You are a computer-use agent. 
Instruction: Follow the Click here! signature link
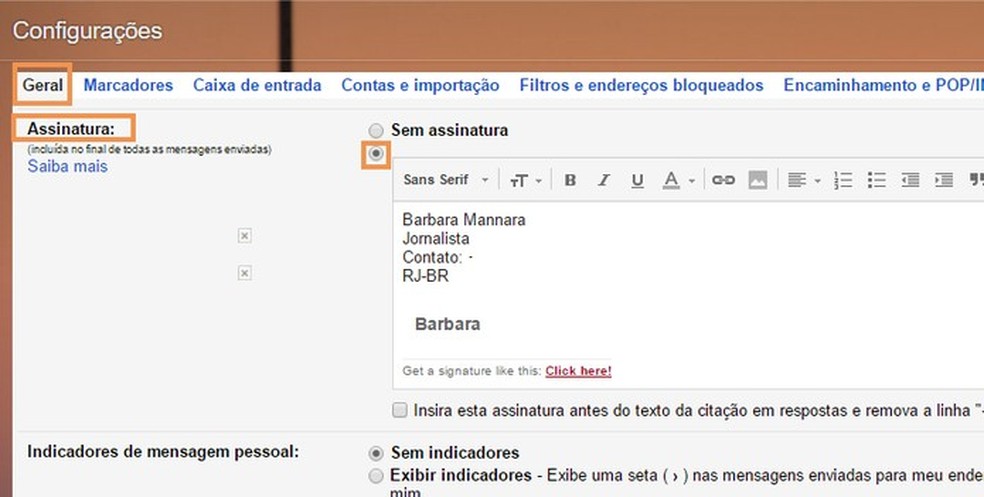click(579, 371)
